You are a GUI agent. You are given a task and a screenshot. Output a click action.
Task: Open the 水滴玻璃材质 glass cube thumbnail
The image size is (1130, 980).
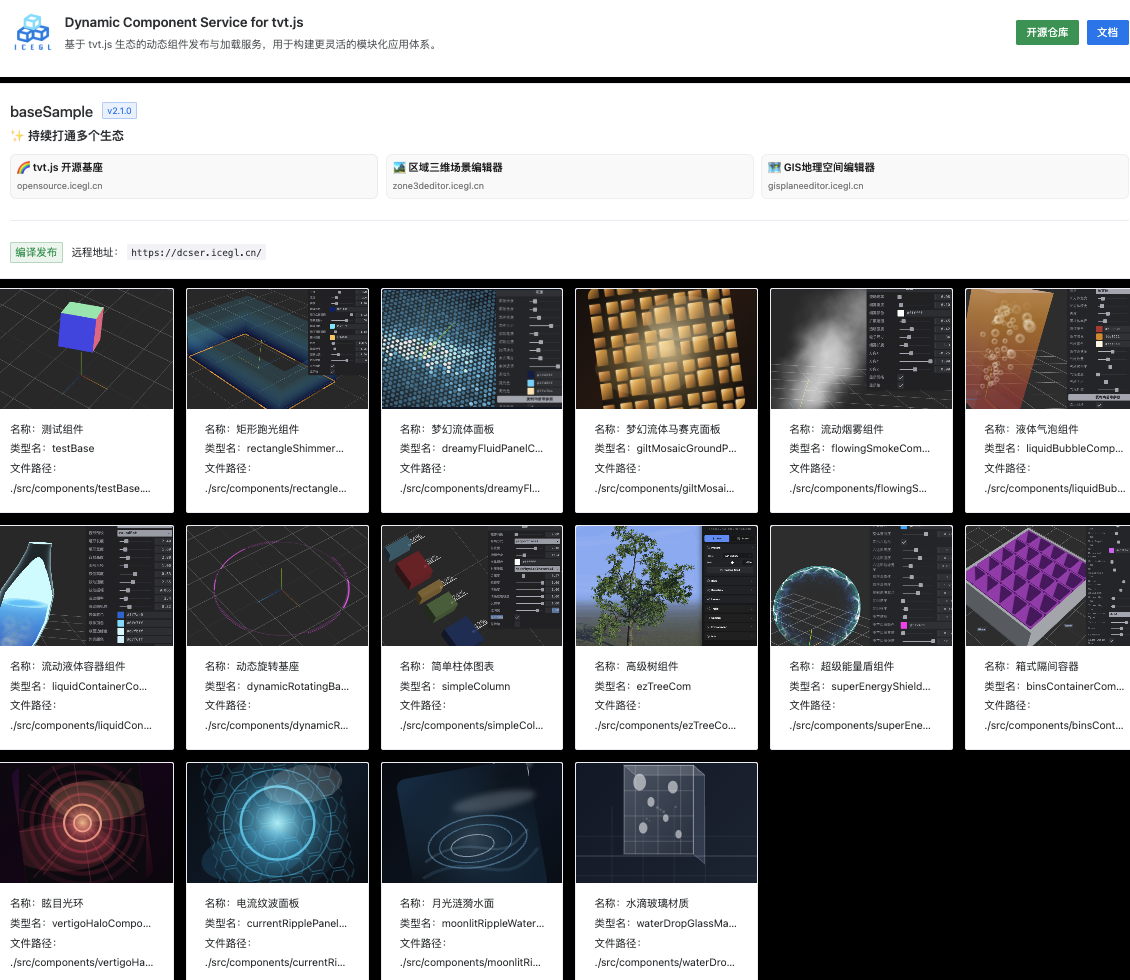(666, 823)
